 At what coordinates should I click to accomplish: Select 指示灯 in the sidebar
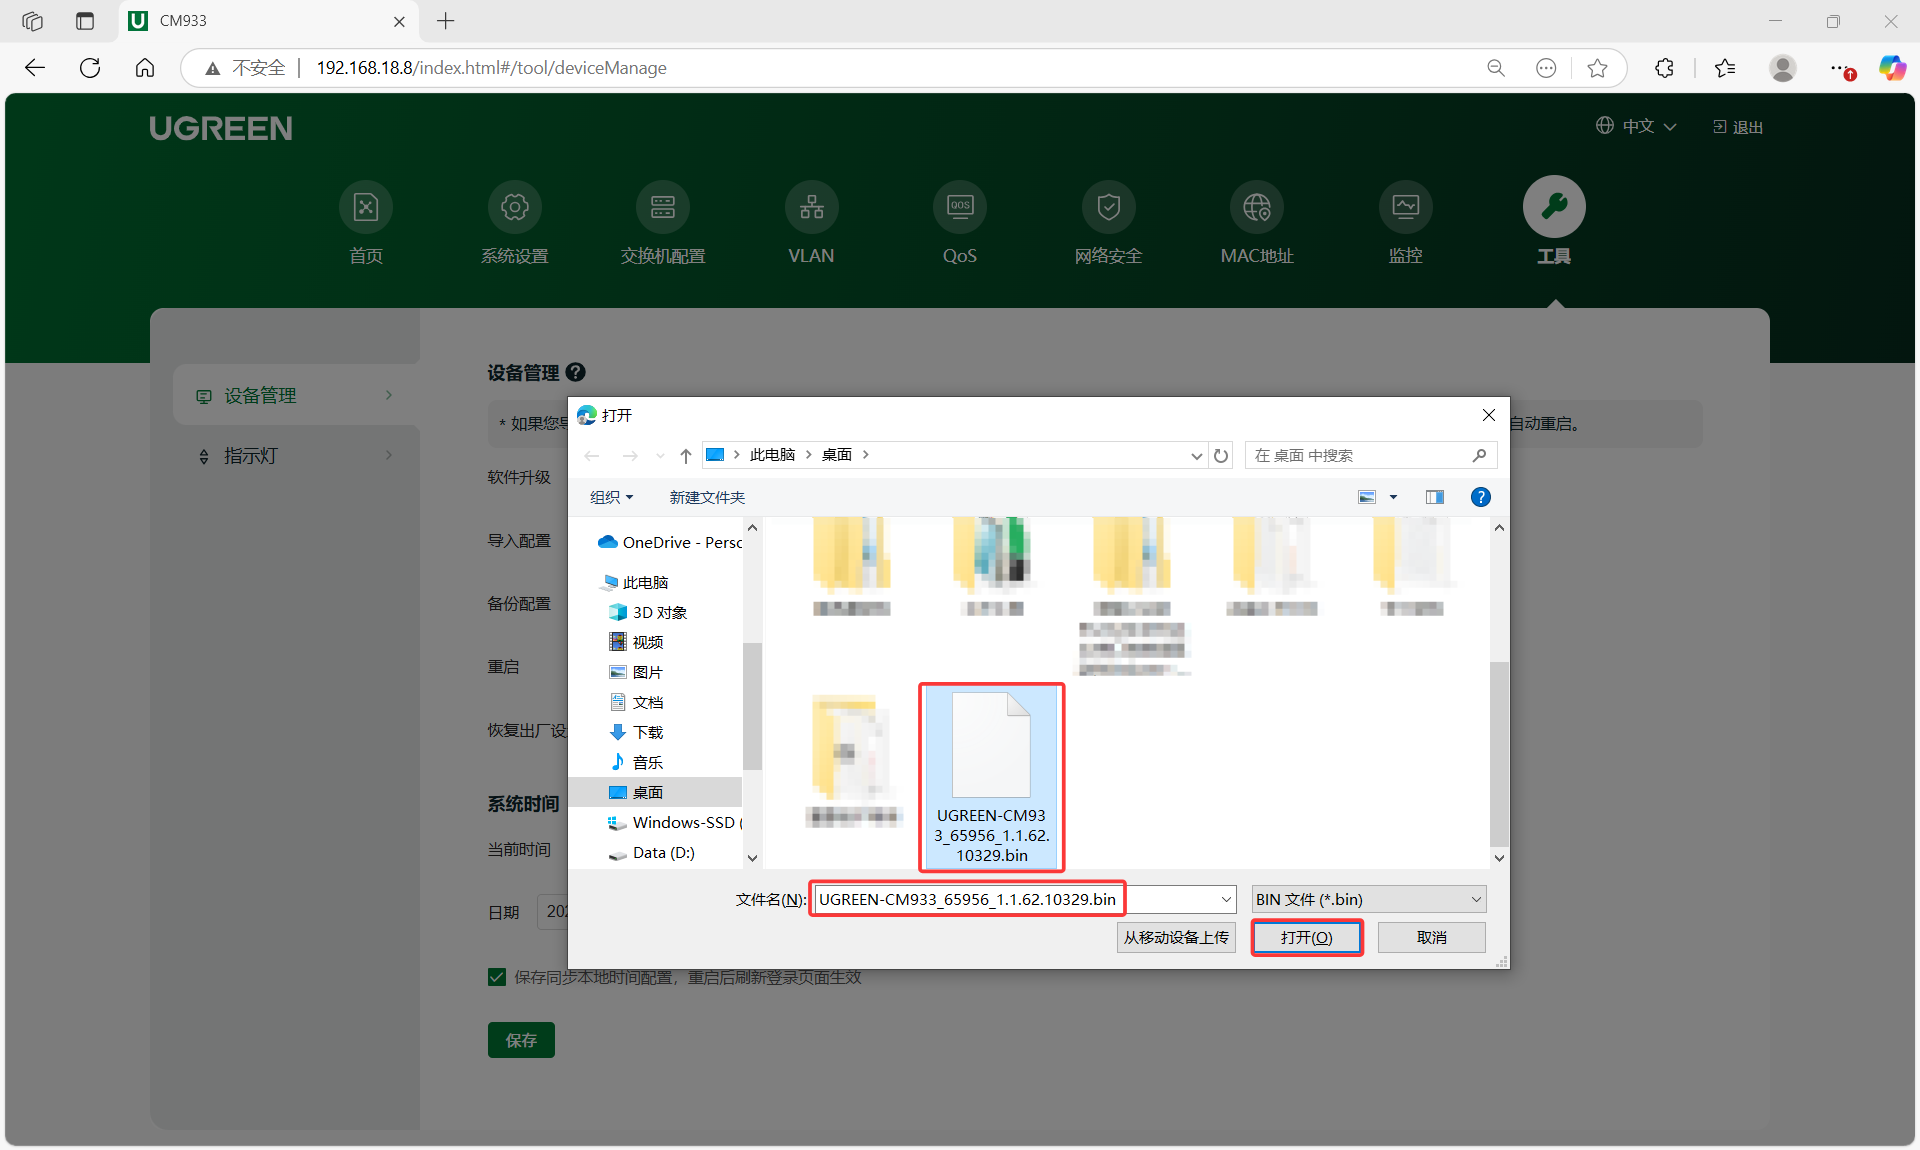(296, 456)
